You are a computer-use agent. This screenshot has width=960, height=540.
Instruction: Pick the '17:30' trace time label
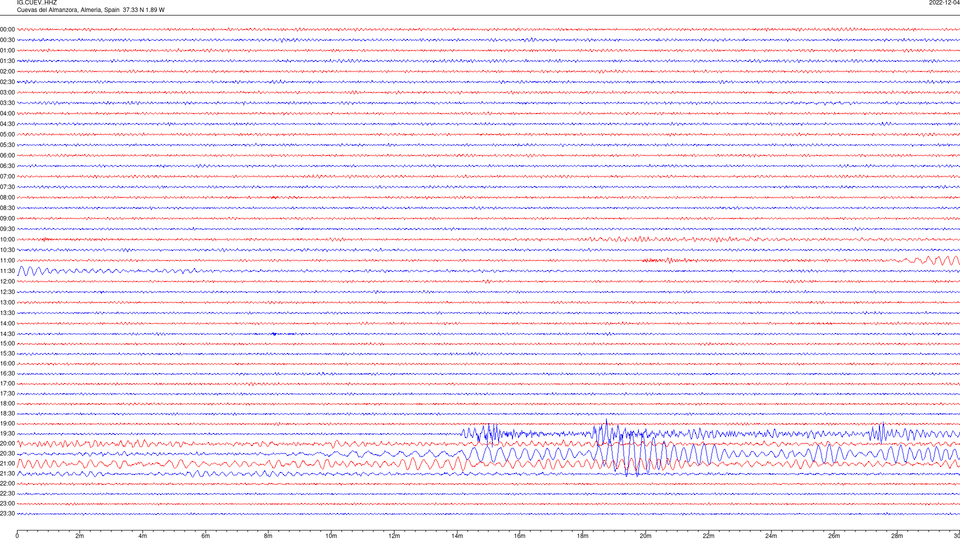[7, 394]
